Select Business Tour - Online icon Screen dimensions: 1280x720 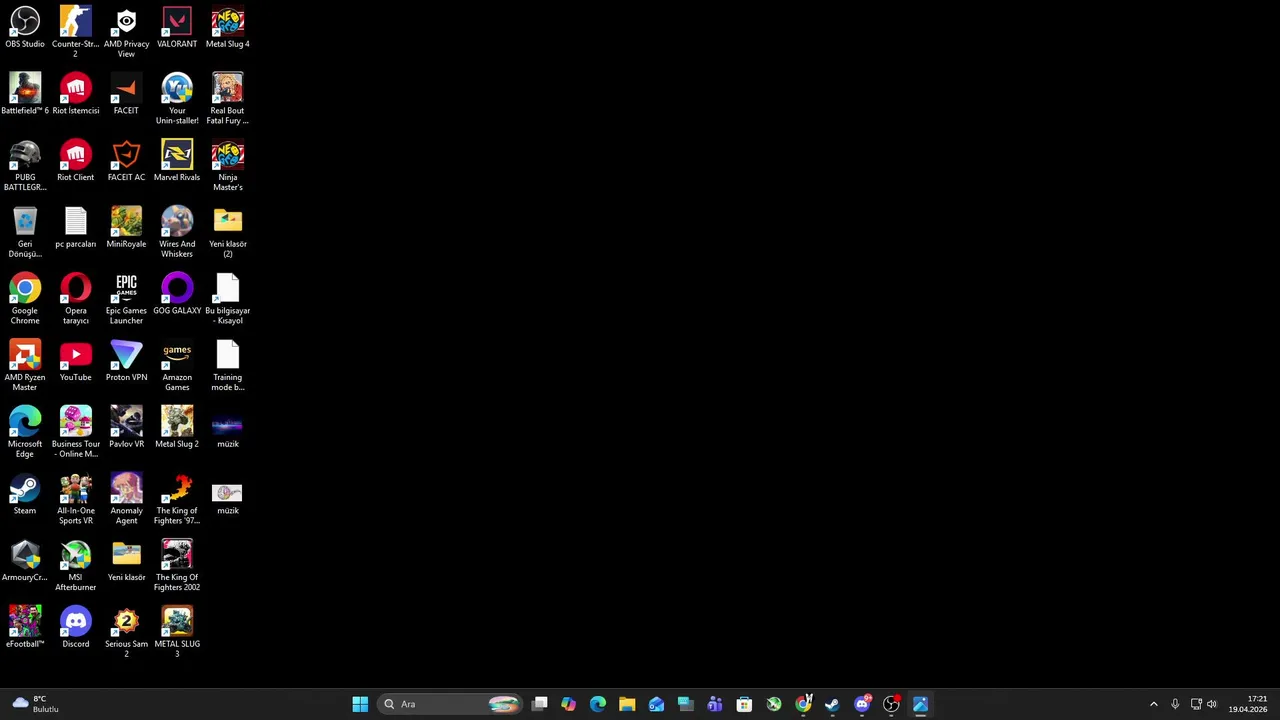click(x=75, y=432)
